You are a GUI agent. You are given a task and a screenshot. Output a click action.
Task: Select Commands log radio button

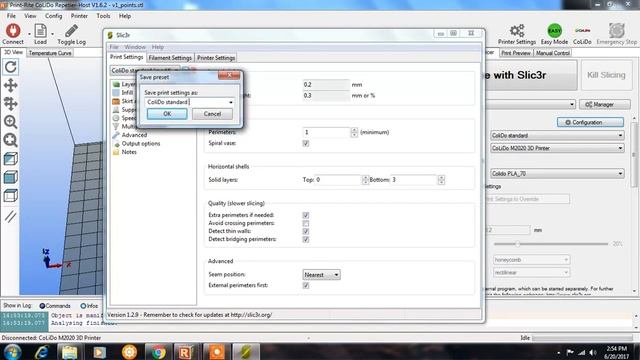(x=42, y=306)
